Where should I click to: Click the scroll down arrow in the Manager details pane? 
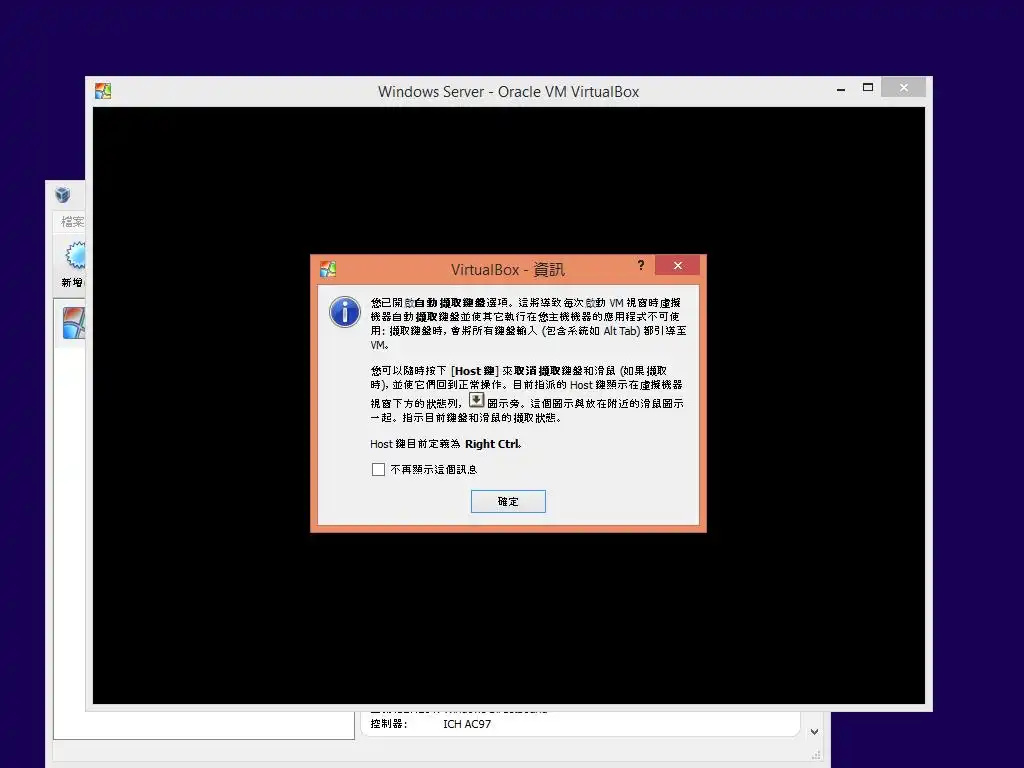814,732
